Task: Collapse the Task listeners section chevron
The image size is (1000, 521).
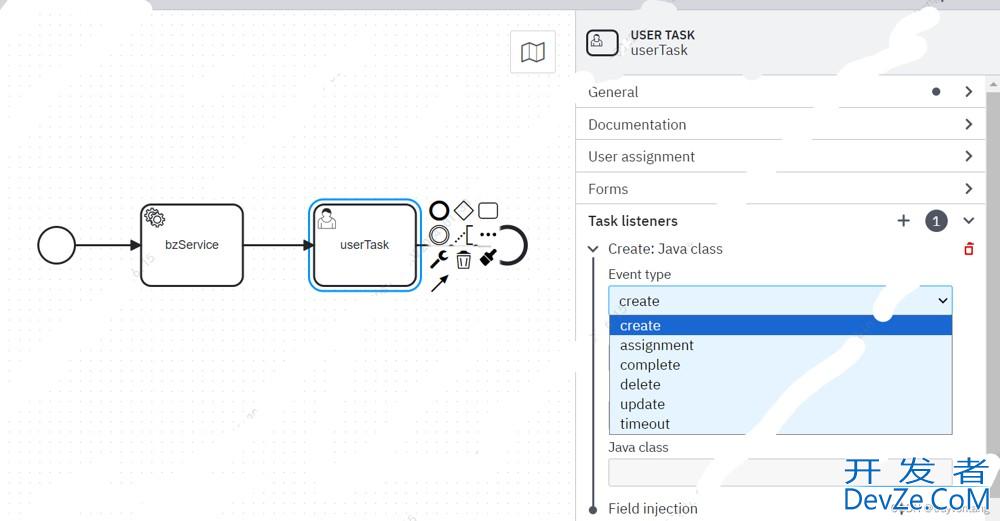Action: (969, 221)
